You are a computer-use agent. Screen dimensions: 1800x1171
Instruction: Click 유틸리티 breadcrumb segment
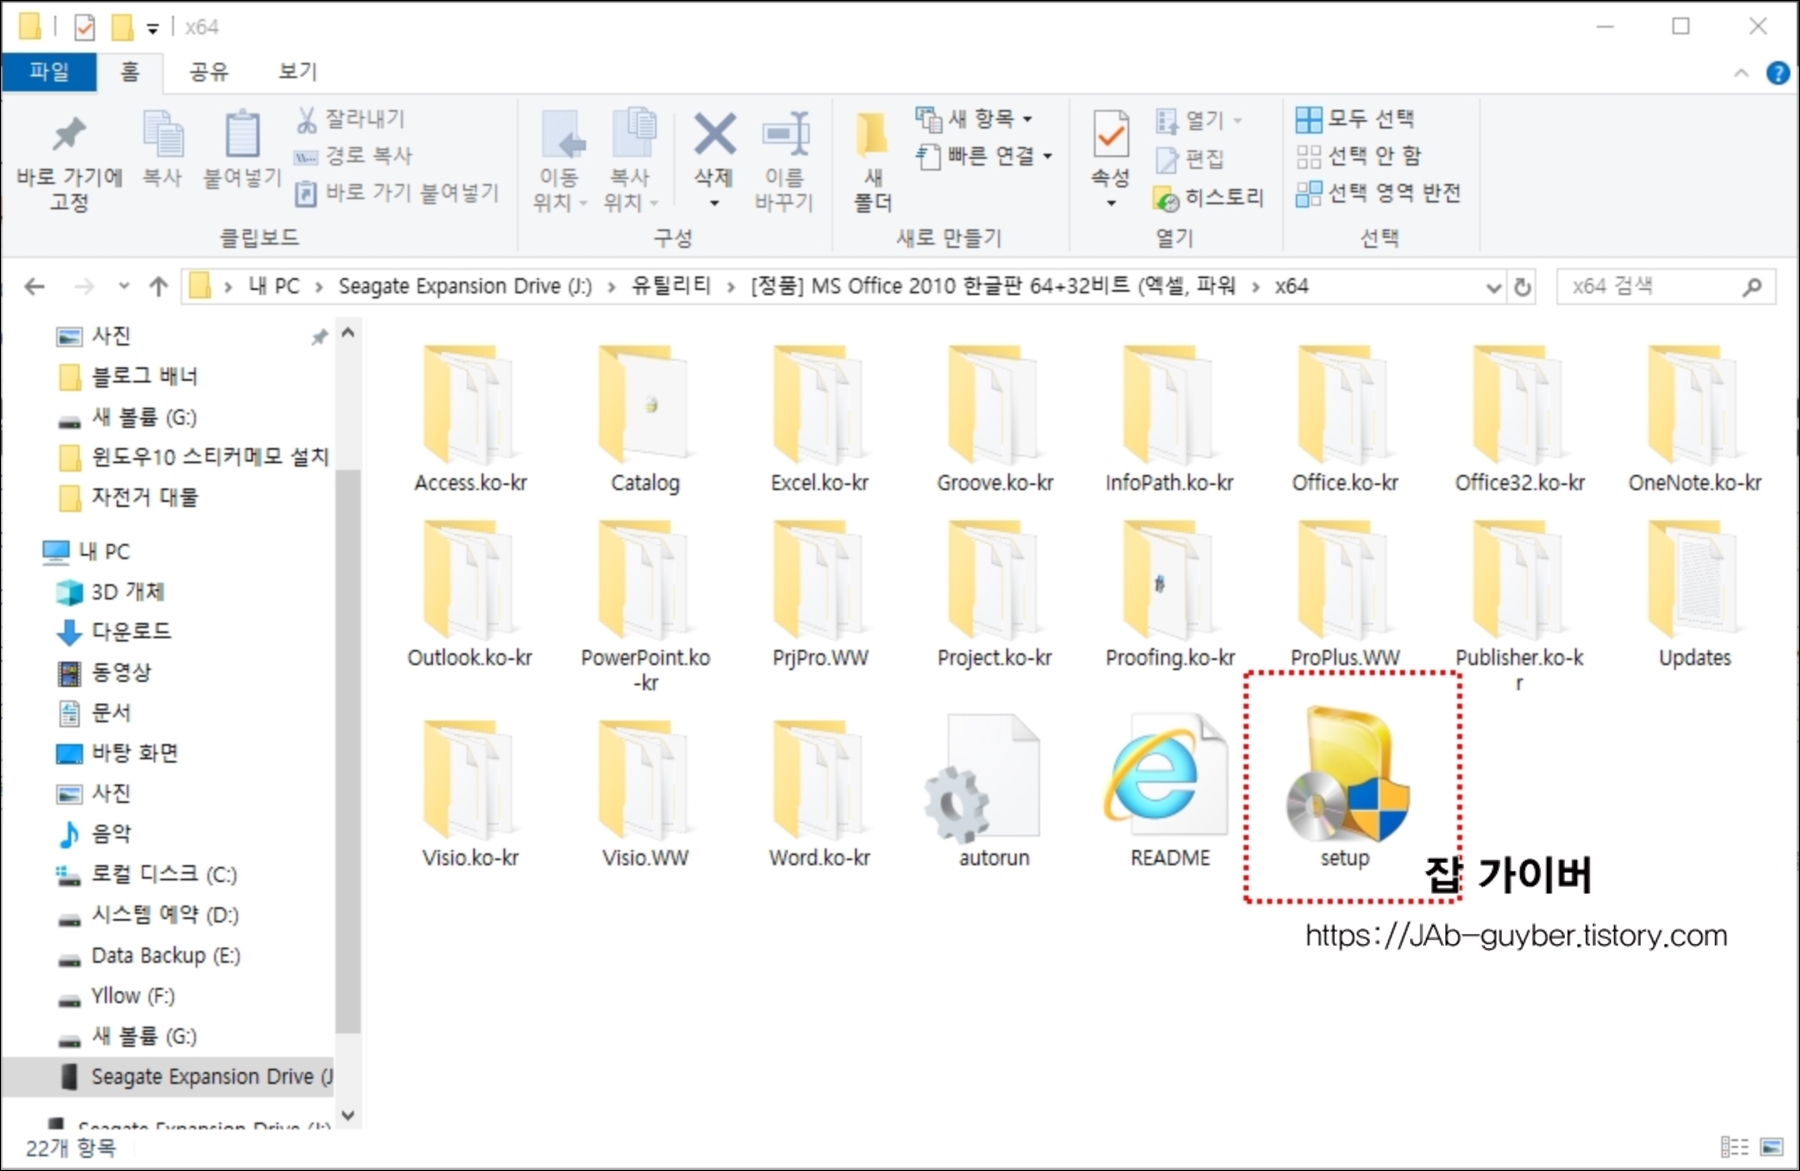coord(671,286)
